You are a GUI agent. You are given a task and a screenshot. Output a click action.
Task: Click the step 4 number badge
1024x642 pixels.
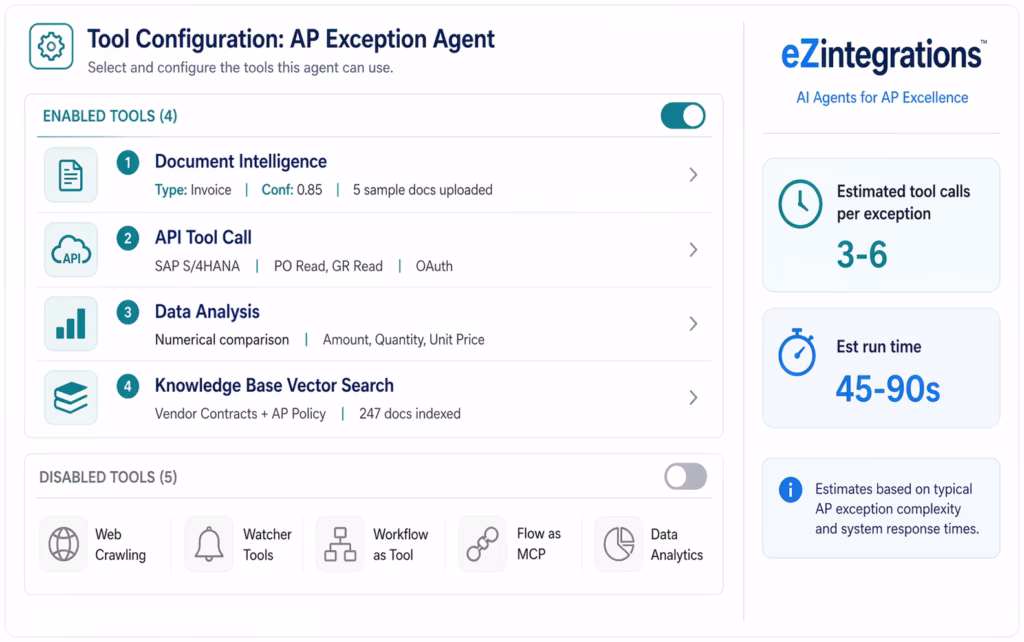(128, 386)
